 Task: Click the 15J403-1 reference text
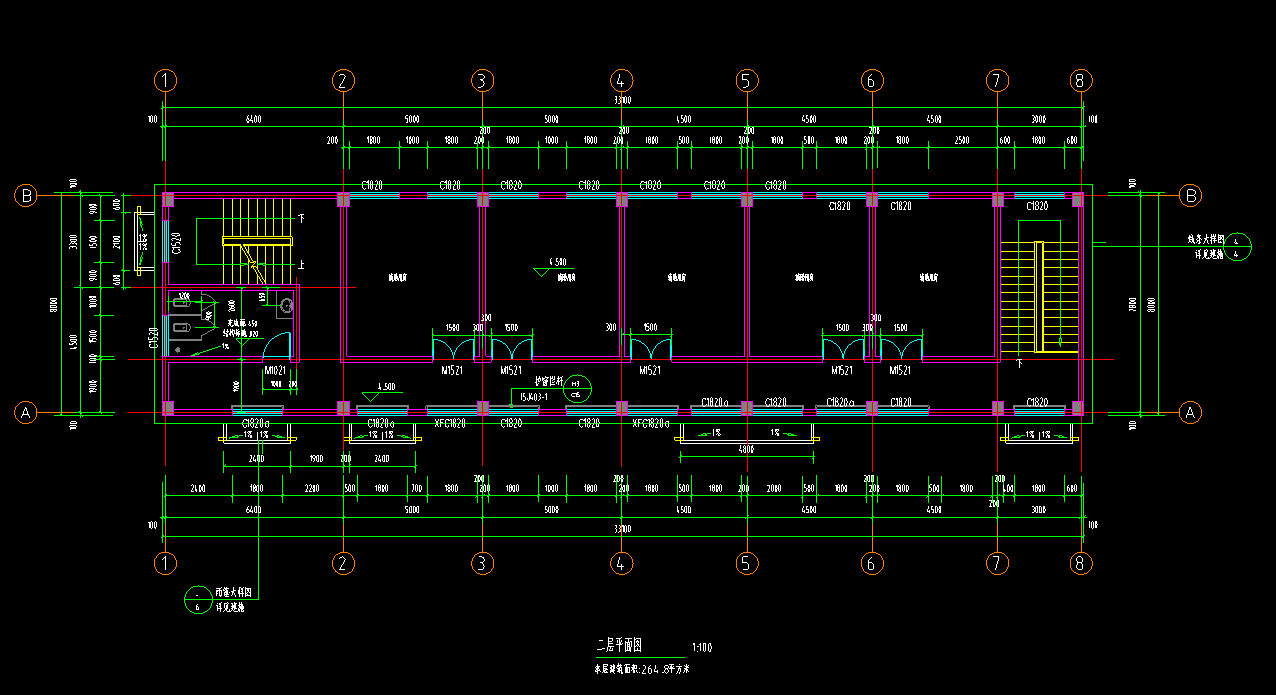(x=533, y=397)
